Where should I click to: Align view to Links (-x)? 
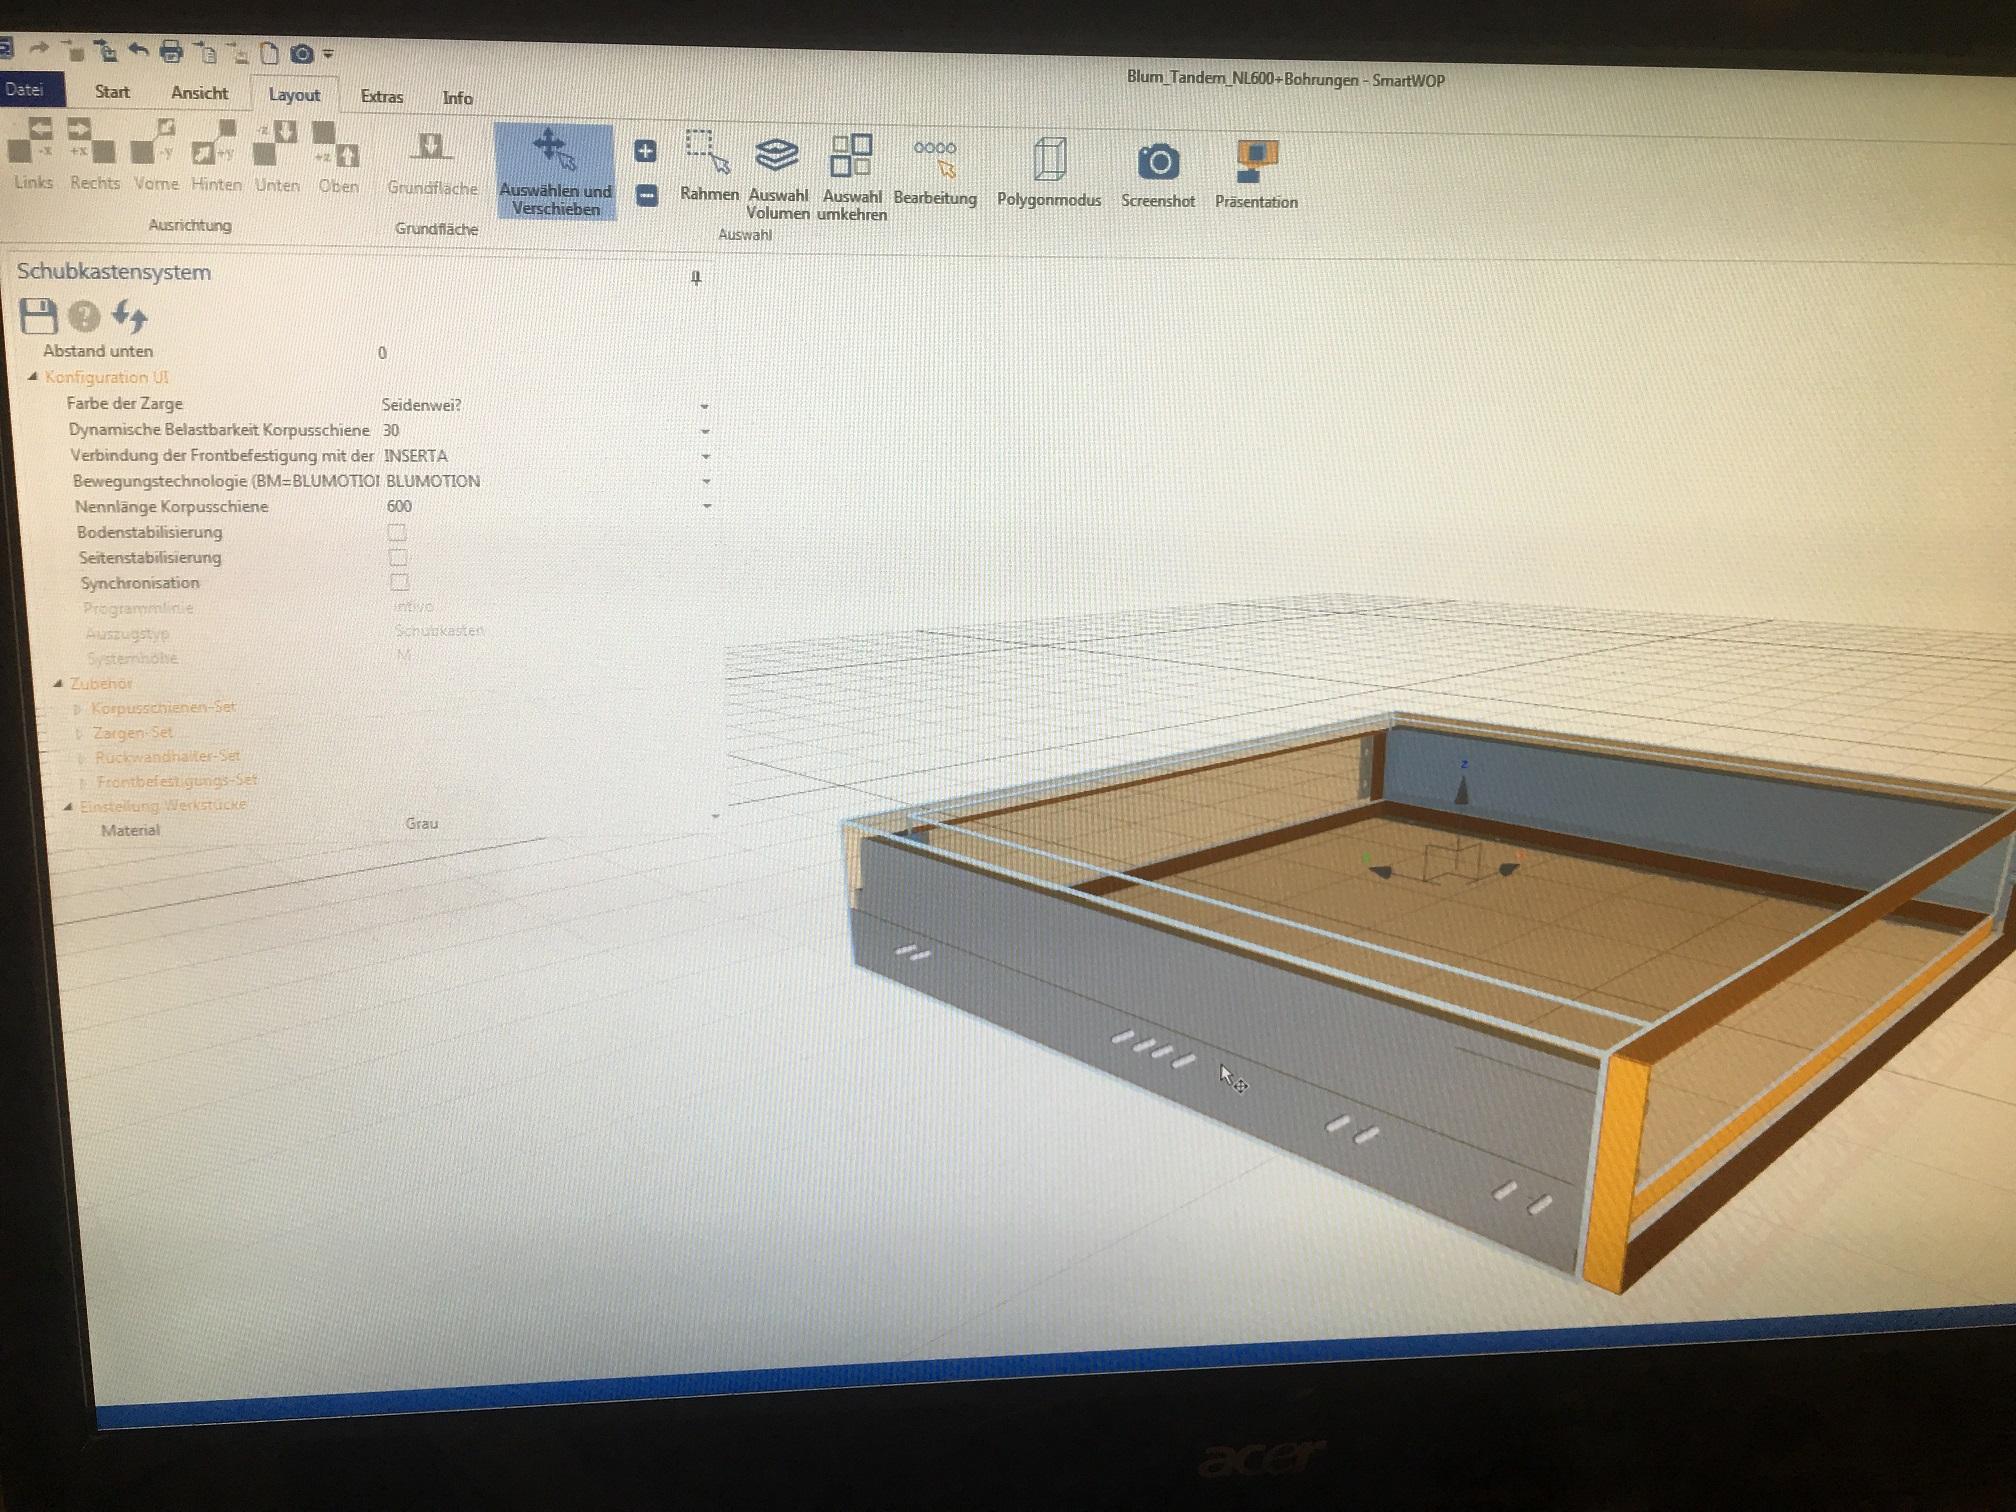[34, 154]
